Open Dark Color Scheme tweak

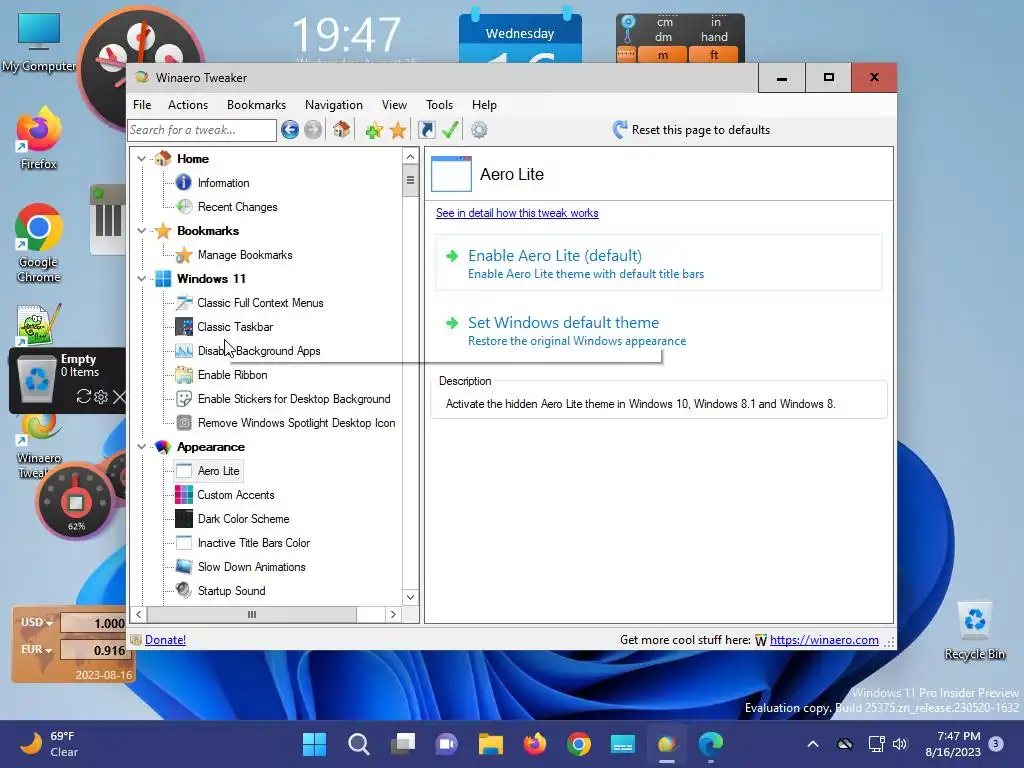[243, 519]
